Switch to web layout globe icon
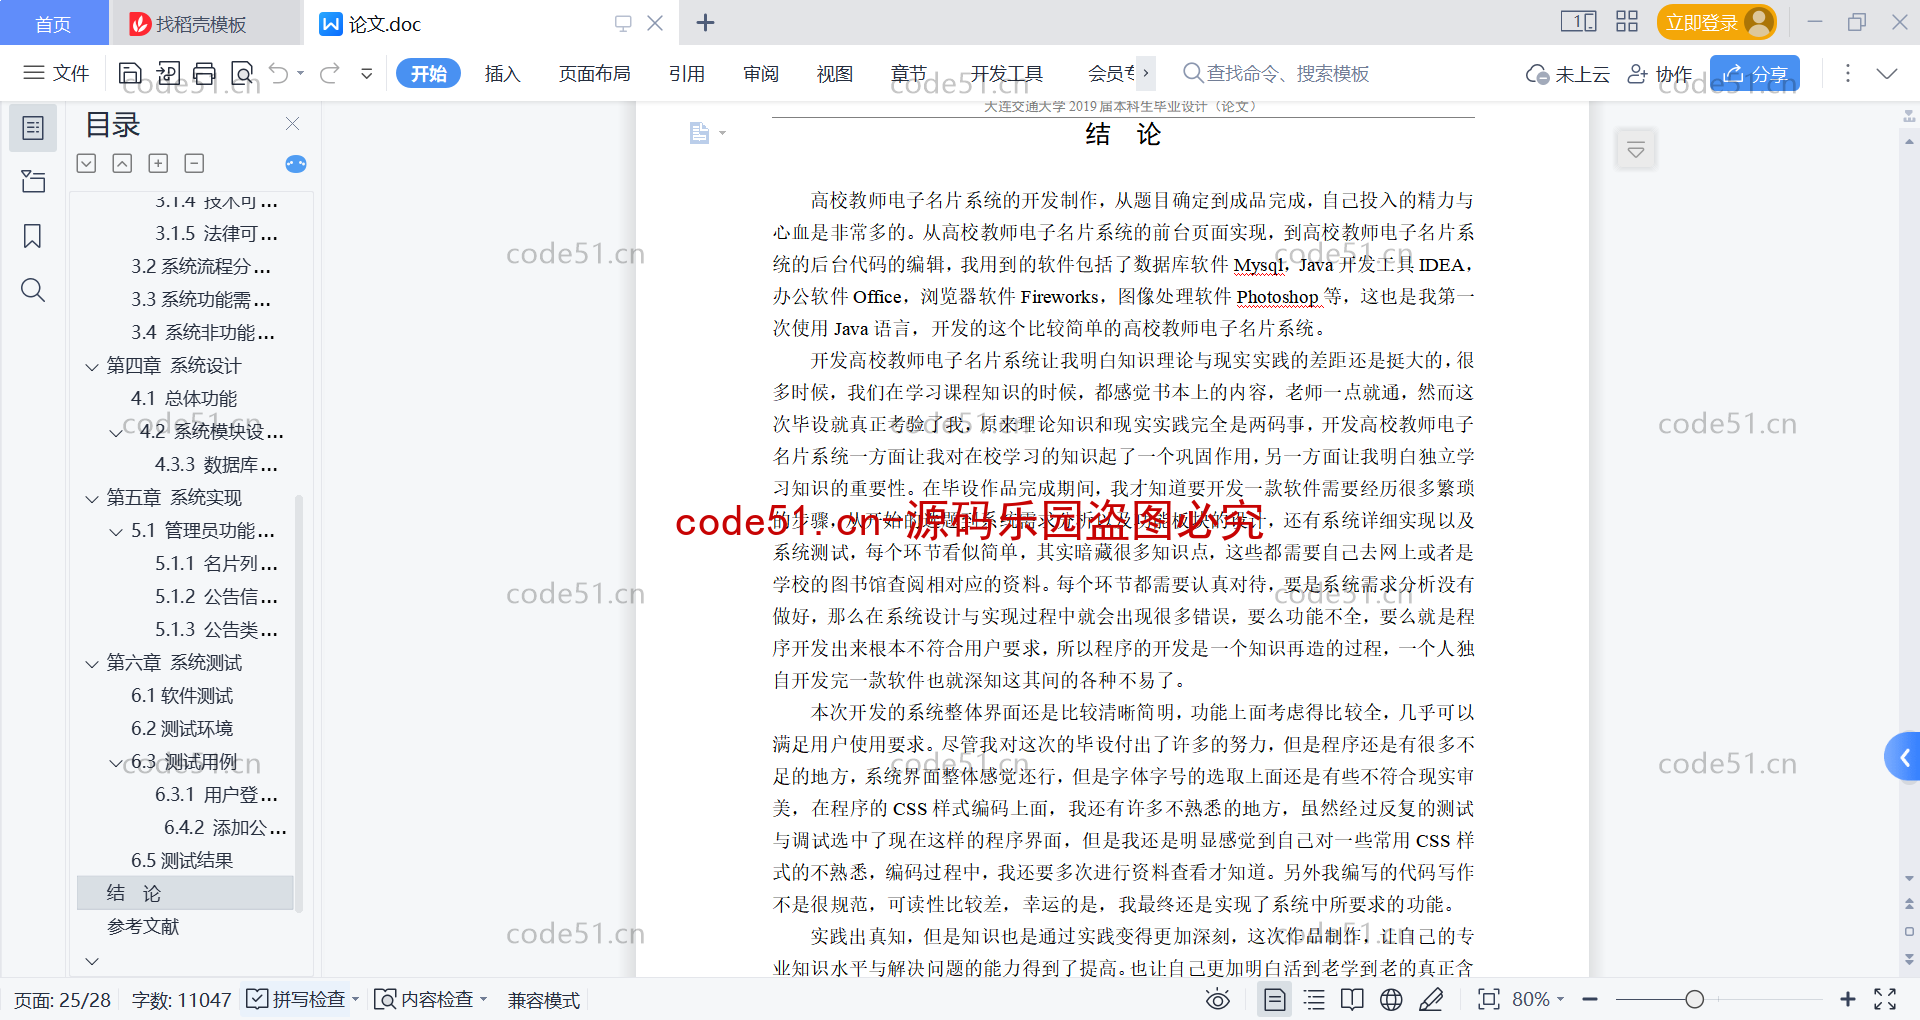The image size is (1920, 1020). 1391,999
